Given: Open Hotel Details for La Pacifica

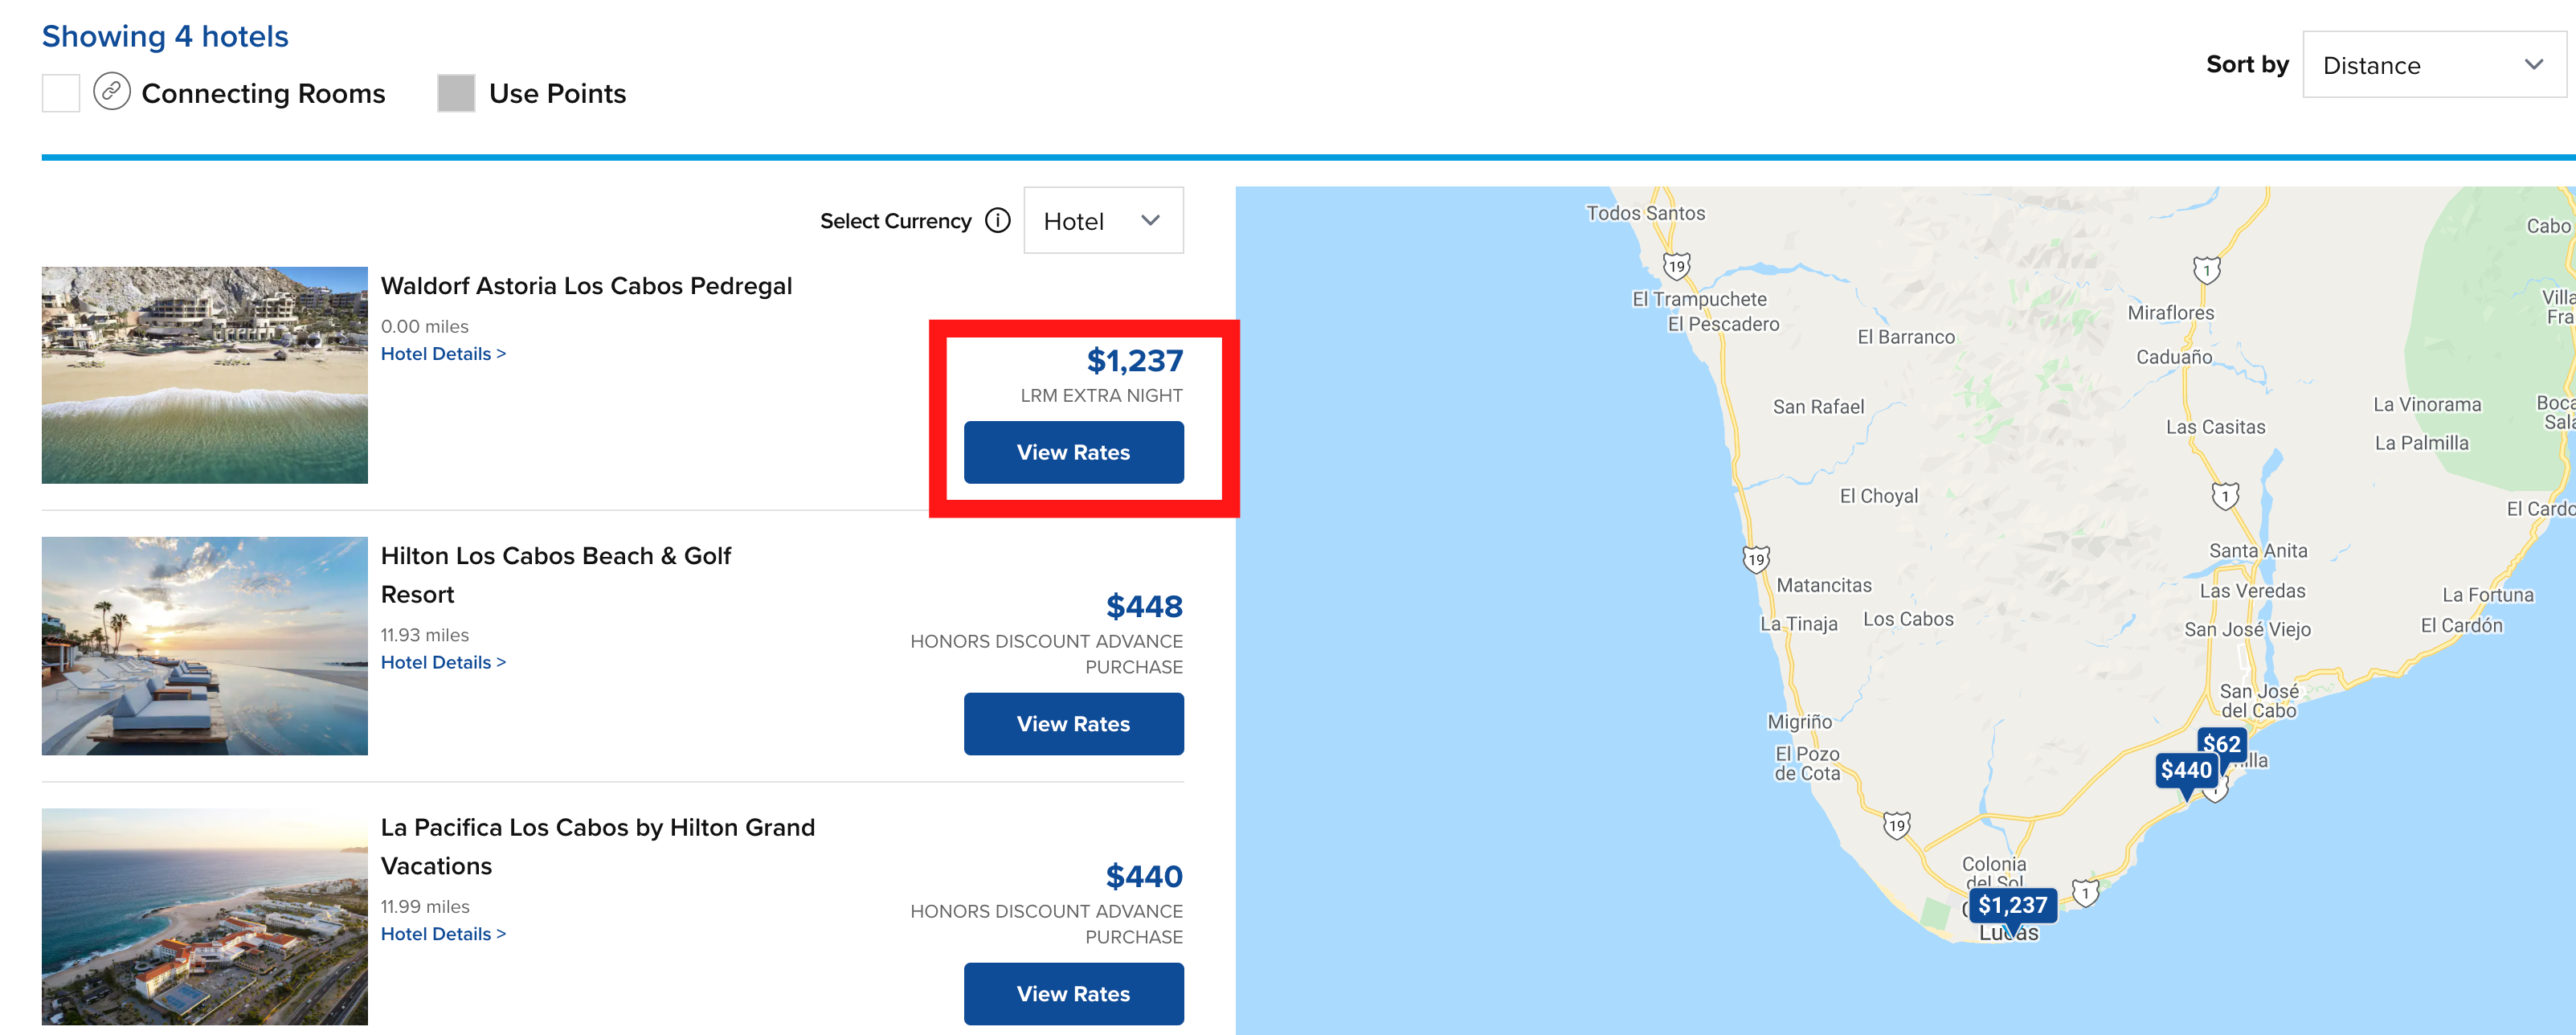Looking at the screenshot, I should pyautogui.click(x=443, y=933).
